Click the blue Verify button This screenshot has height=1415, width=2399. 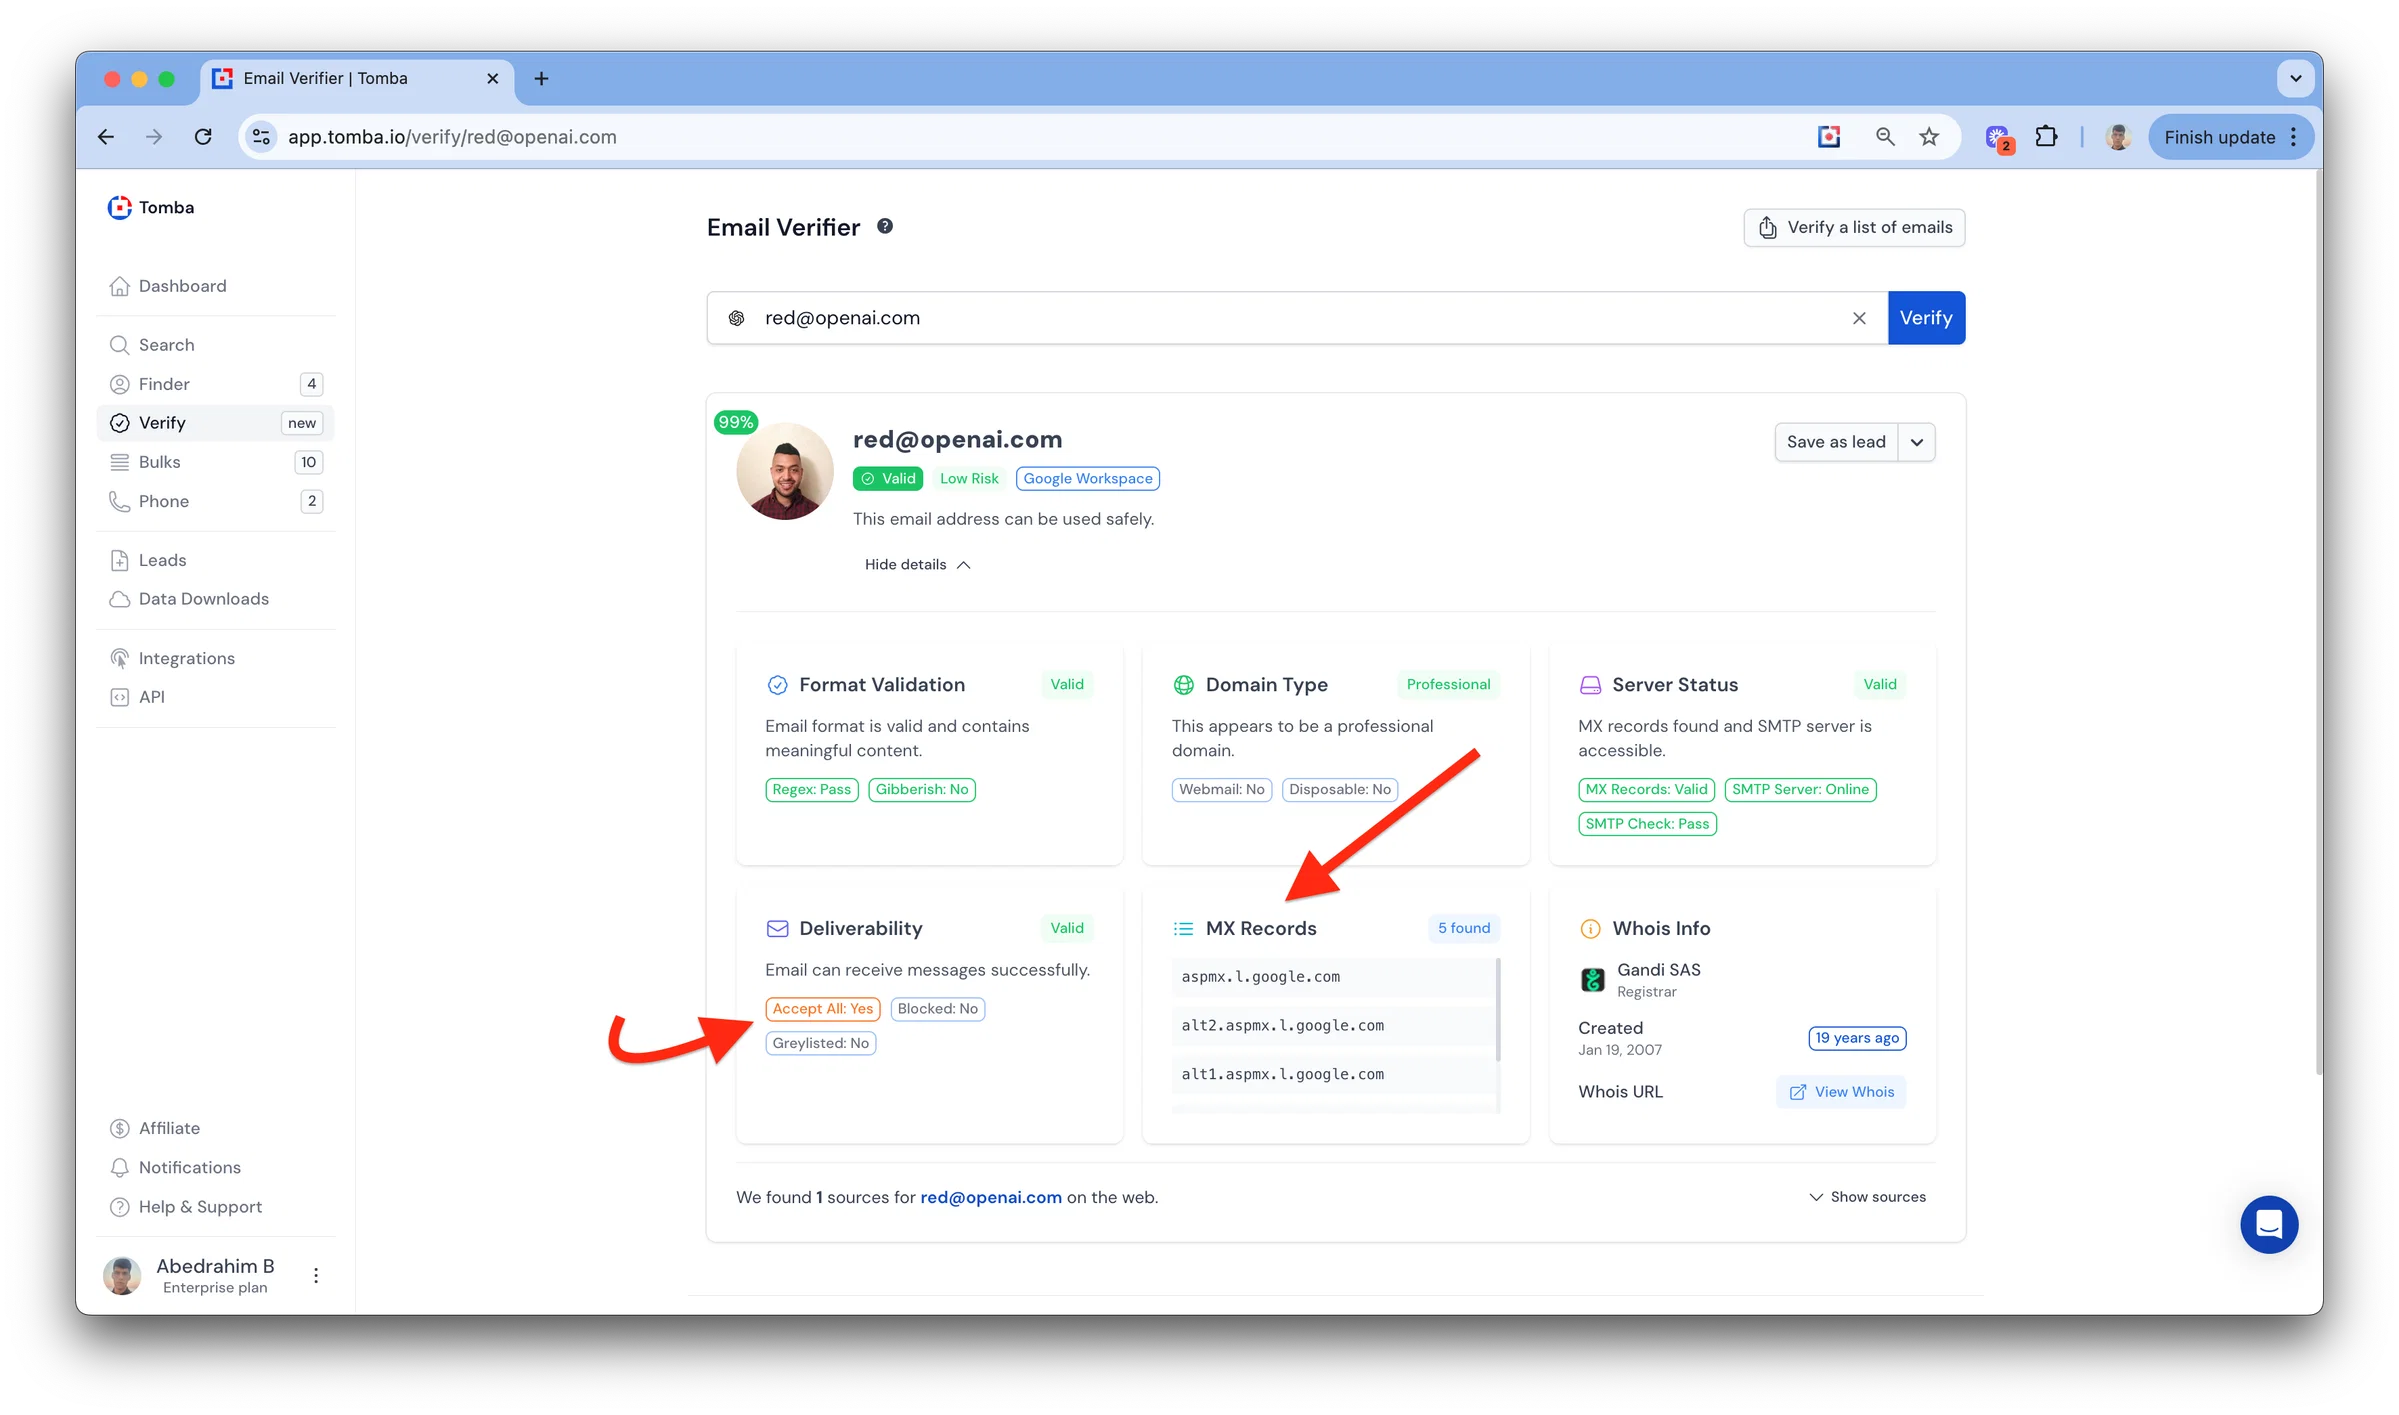tap(1926, 318)
